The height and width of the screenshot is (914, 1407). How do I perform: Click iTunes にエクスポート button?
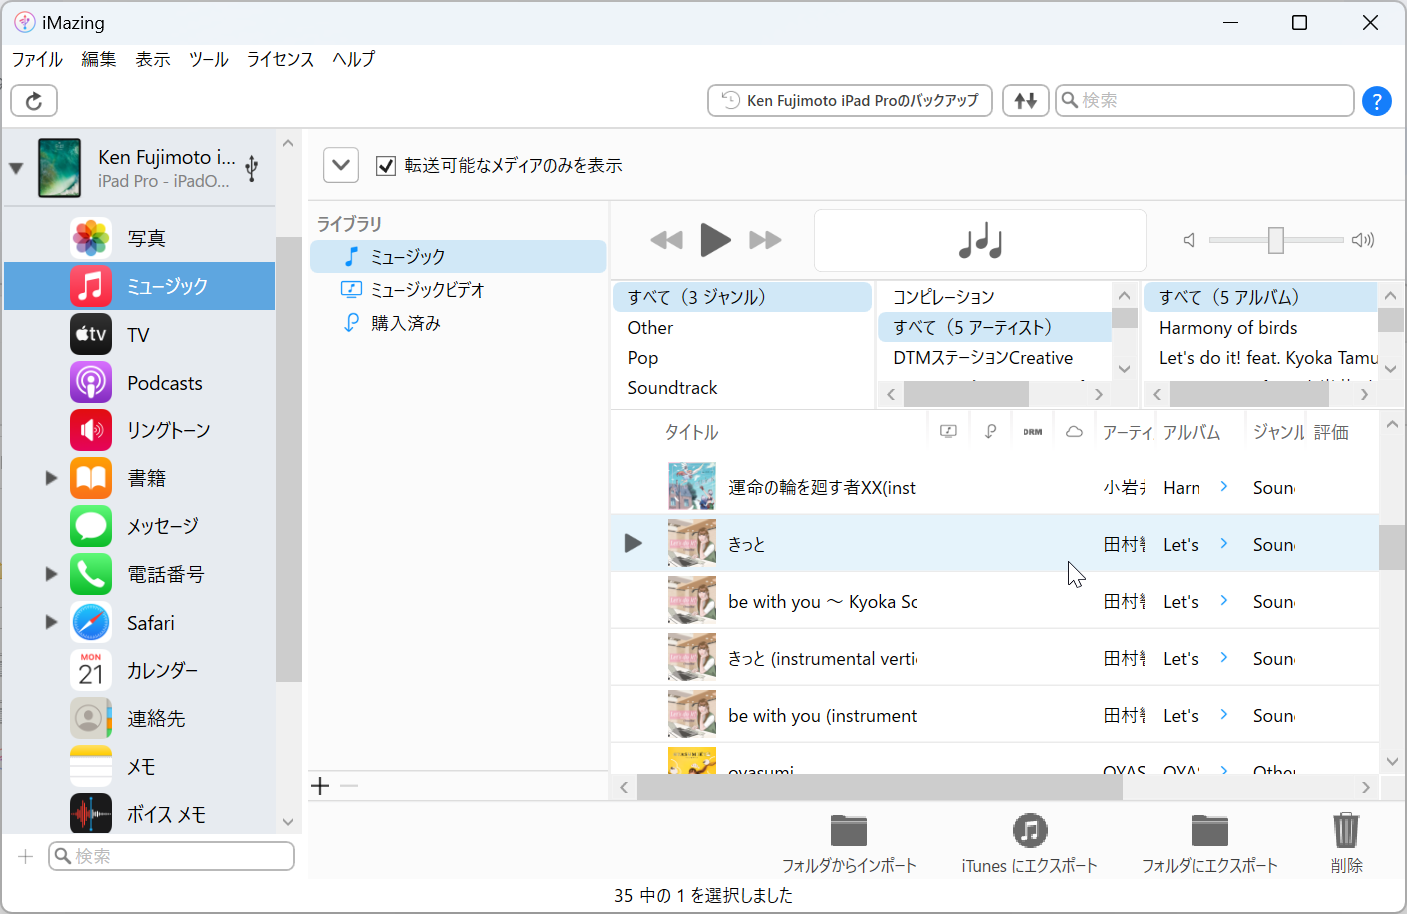(x=1029, y=845)
